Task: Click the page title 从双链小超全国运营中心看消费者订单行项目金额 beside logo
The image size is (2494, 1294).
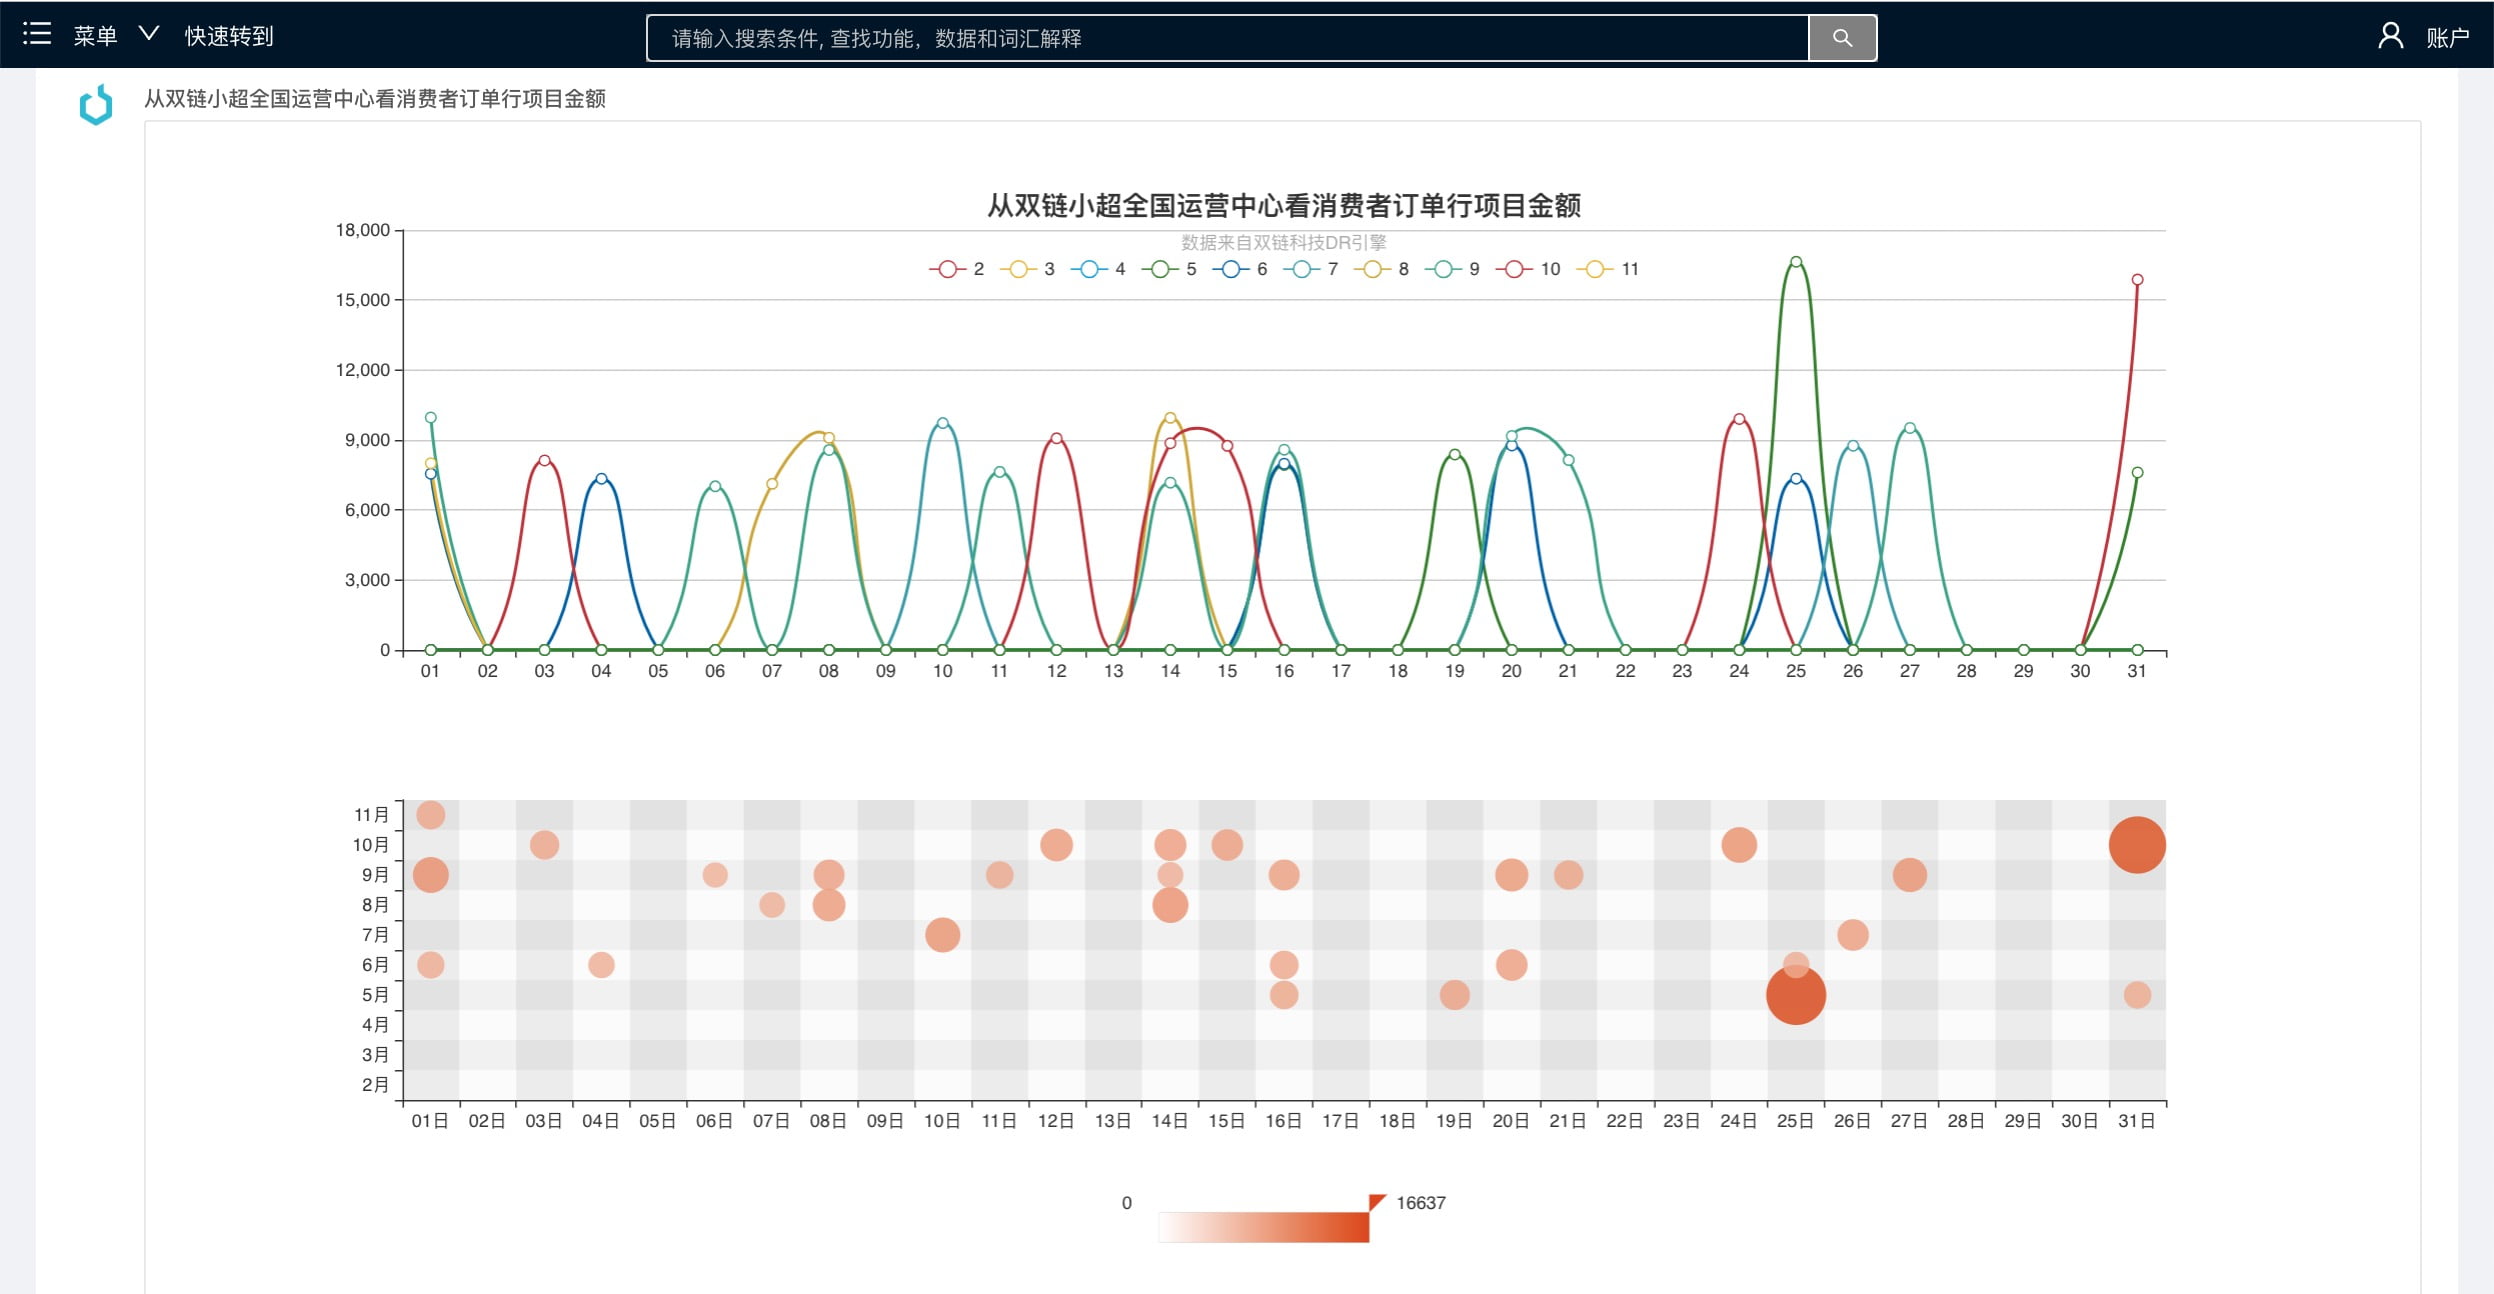Action: click(x=375, y=99)
